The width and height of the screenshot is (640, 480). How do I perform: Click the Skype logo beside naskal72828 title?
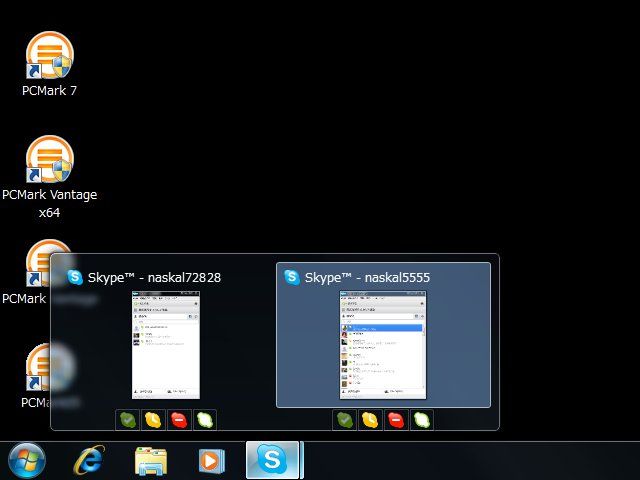coord(75,277)
